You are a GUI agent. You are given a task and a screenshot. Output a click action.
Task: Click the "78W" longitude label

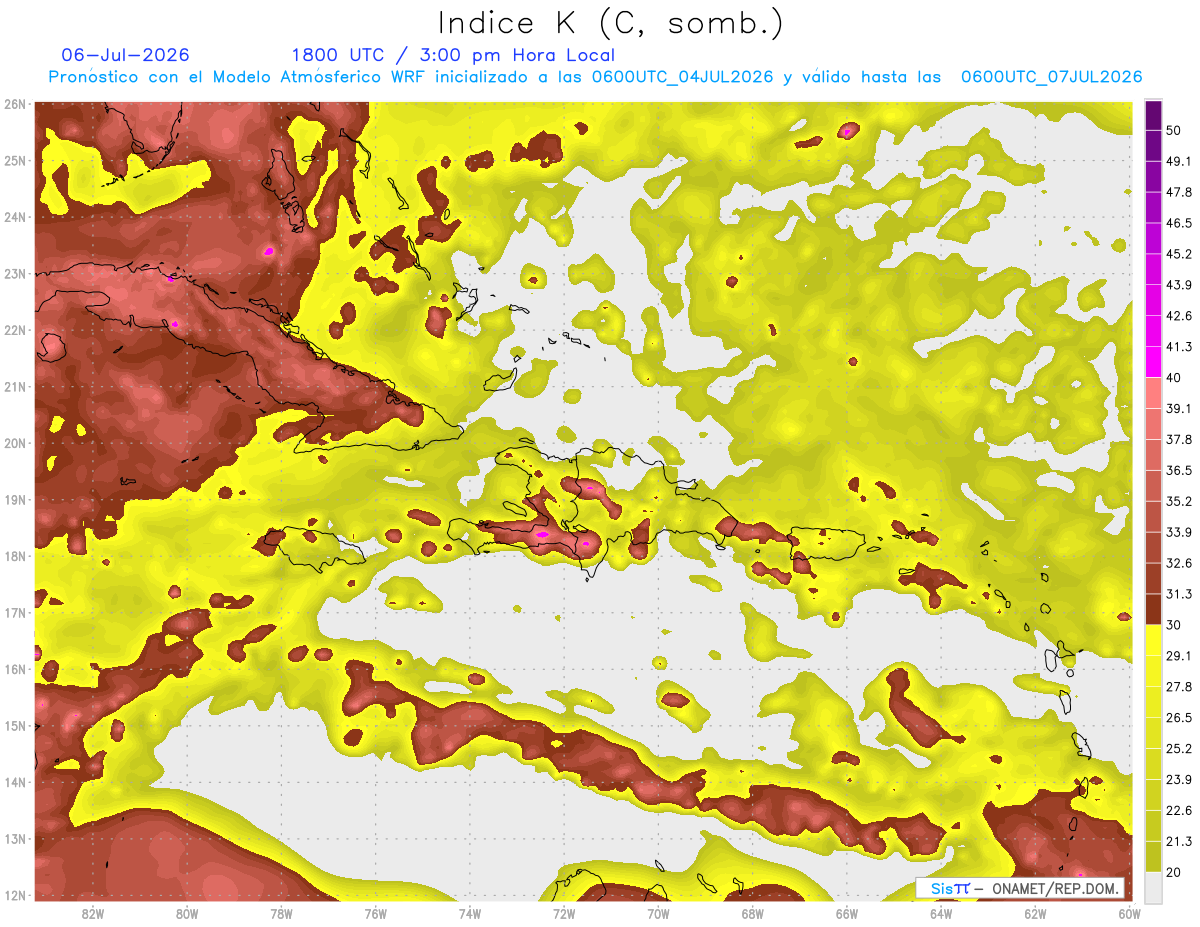[x=281, y=914]
